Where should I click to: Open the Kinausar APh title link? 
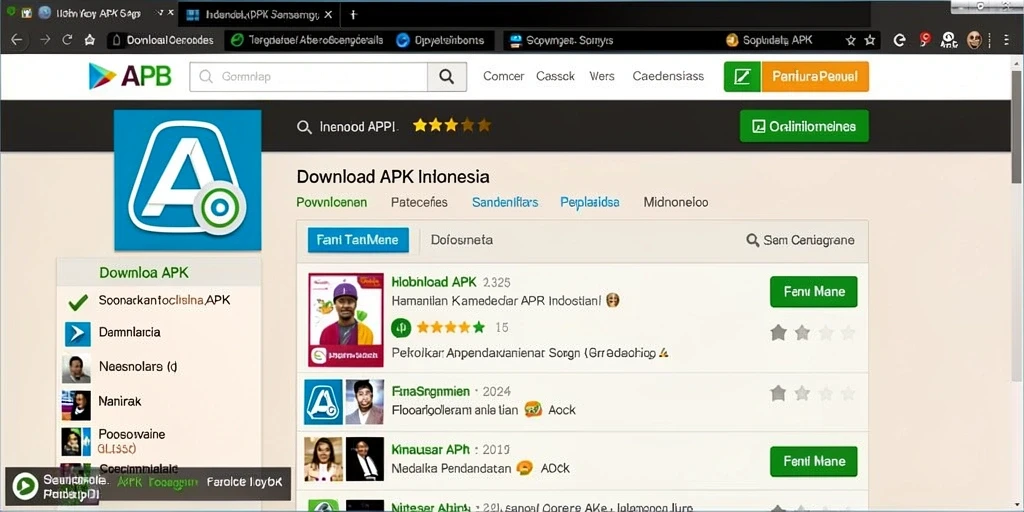pyautogui.click(x=430, y=449)
